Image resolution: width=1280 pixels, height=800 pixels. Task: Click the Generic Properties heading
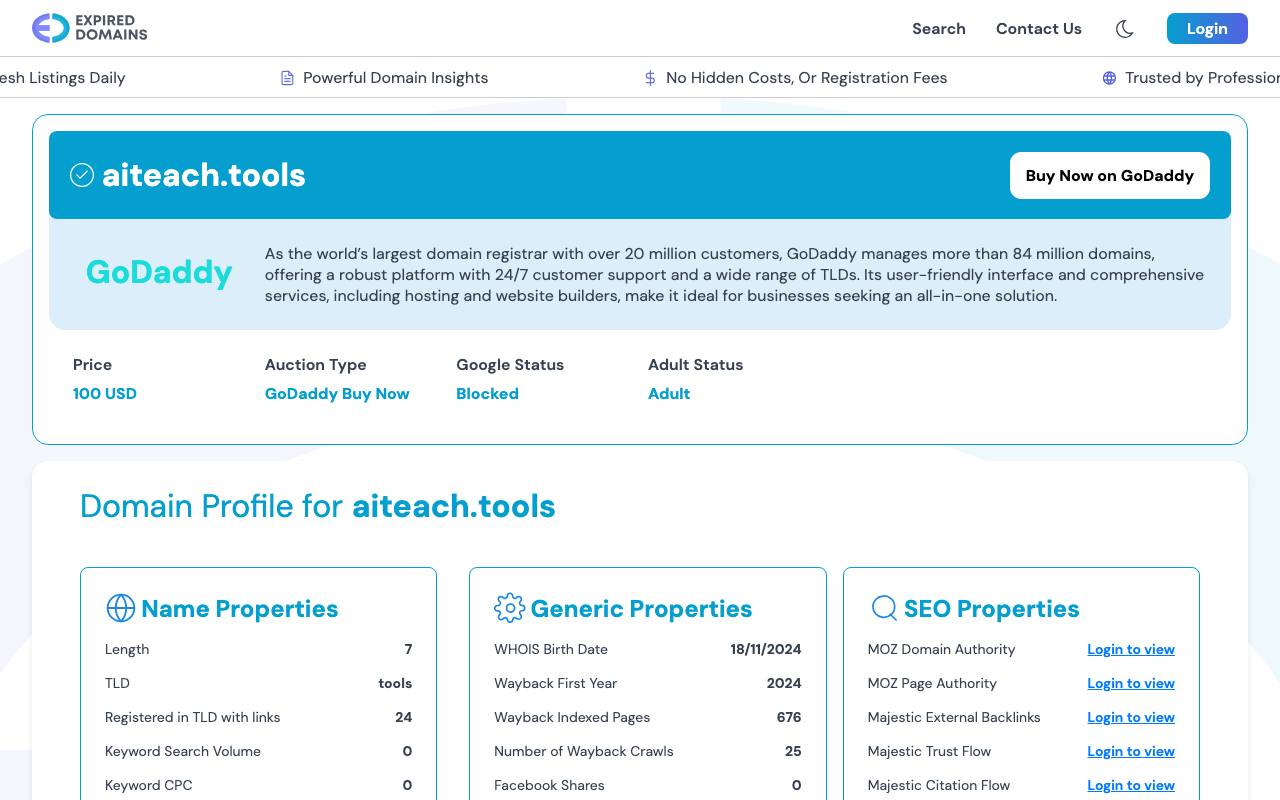(641, 608)
